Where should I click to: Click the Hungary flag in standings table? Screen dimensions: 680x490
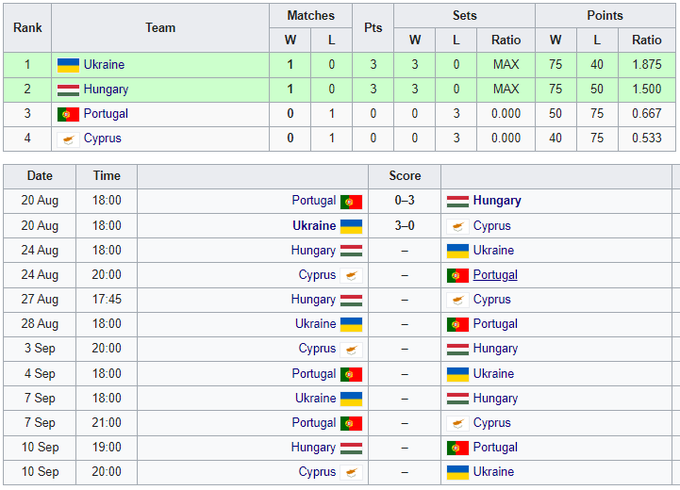(x=68, y=90)
